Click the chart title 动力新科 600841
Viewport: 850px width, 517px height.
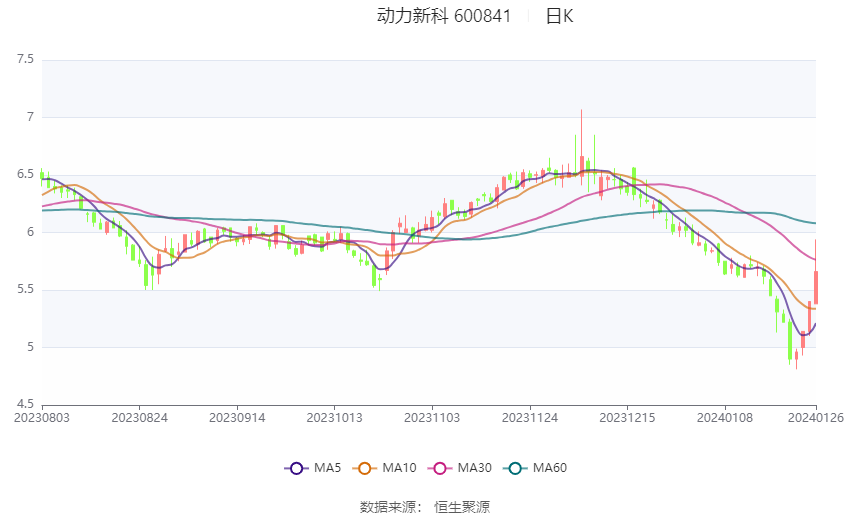[444, 16]
